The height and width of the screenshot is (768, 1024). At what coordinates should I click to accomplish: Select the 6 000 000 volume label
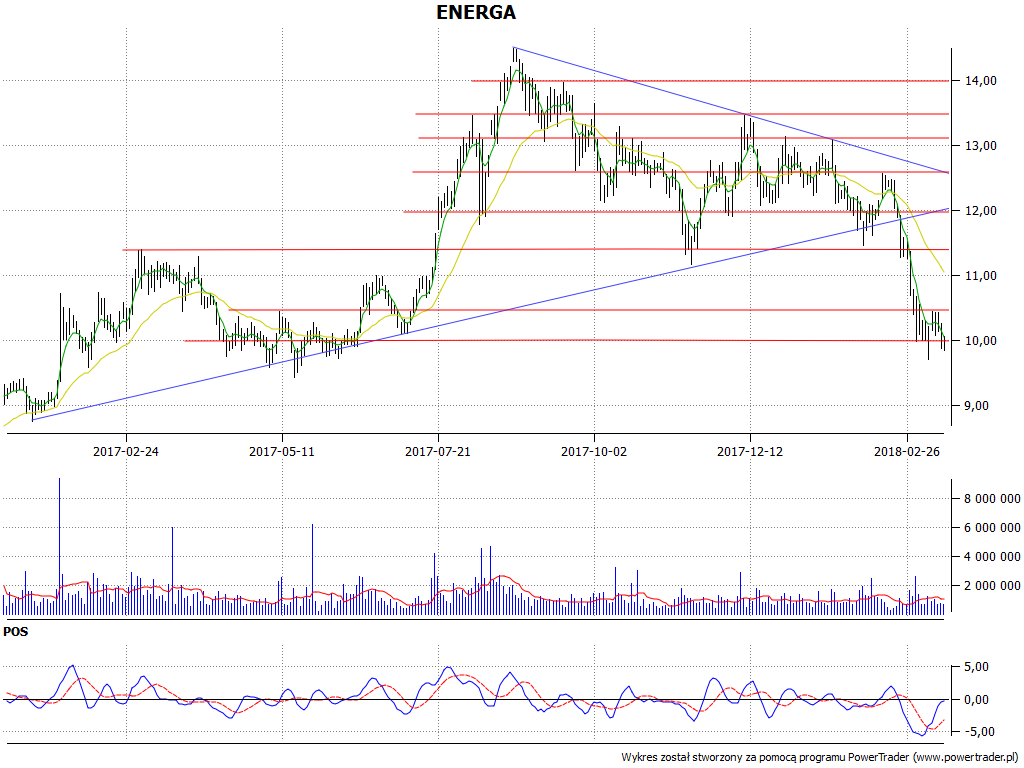(993, 528)
